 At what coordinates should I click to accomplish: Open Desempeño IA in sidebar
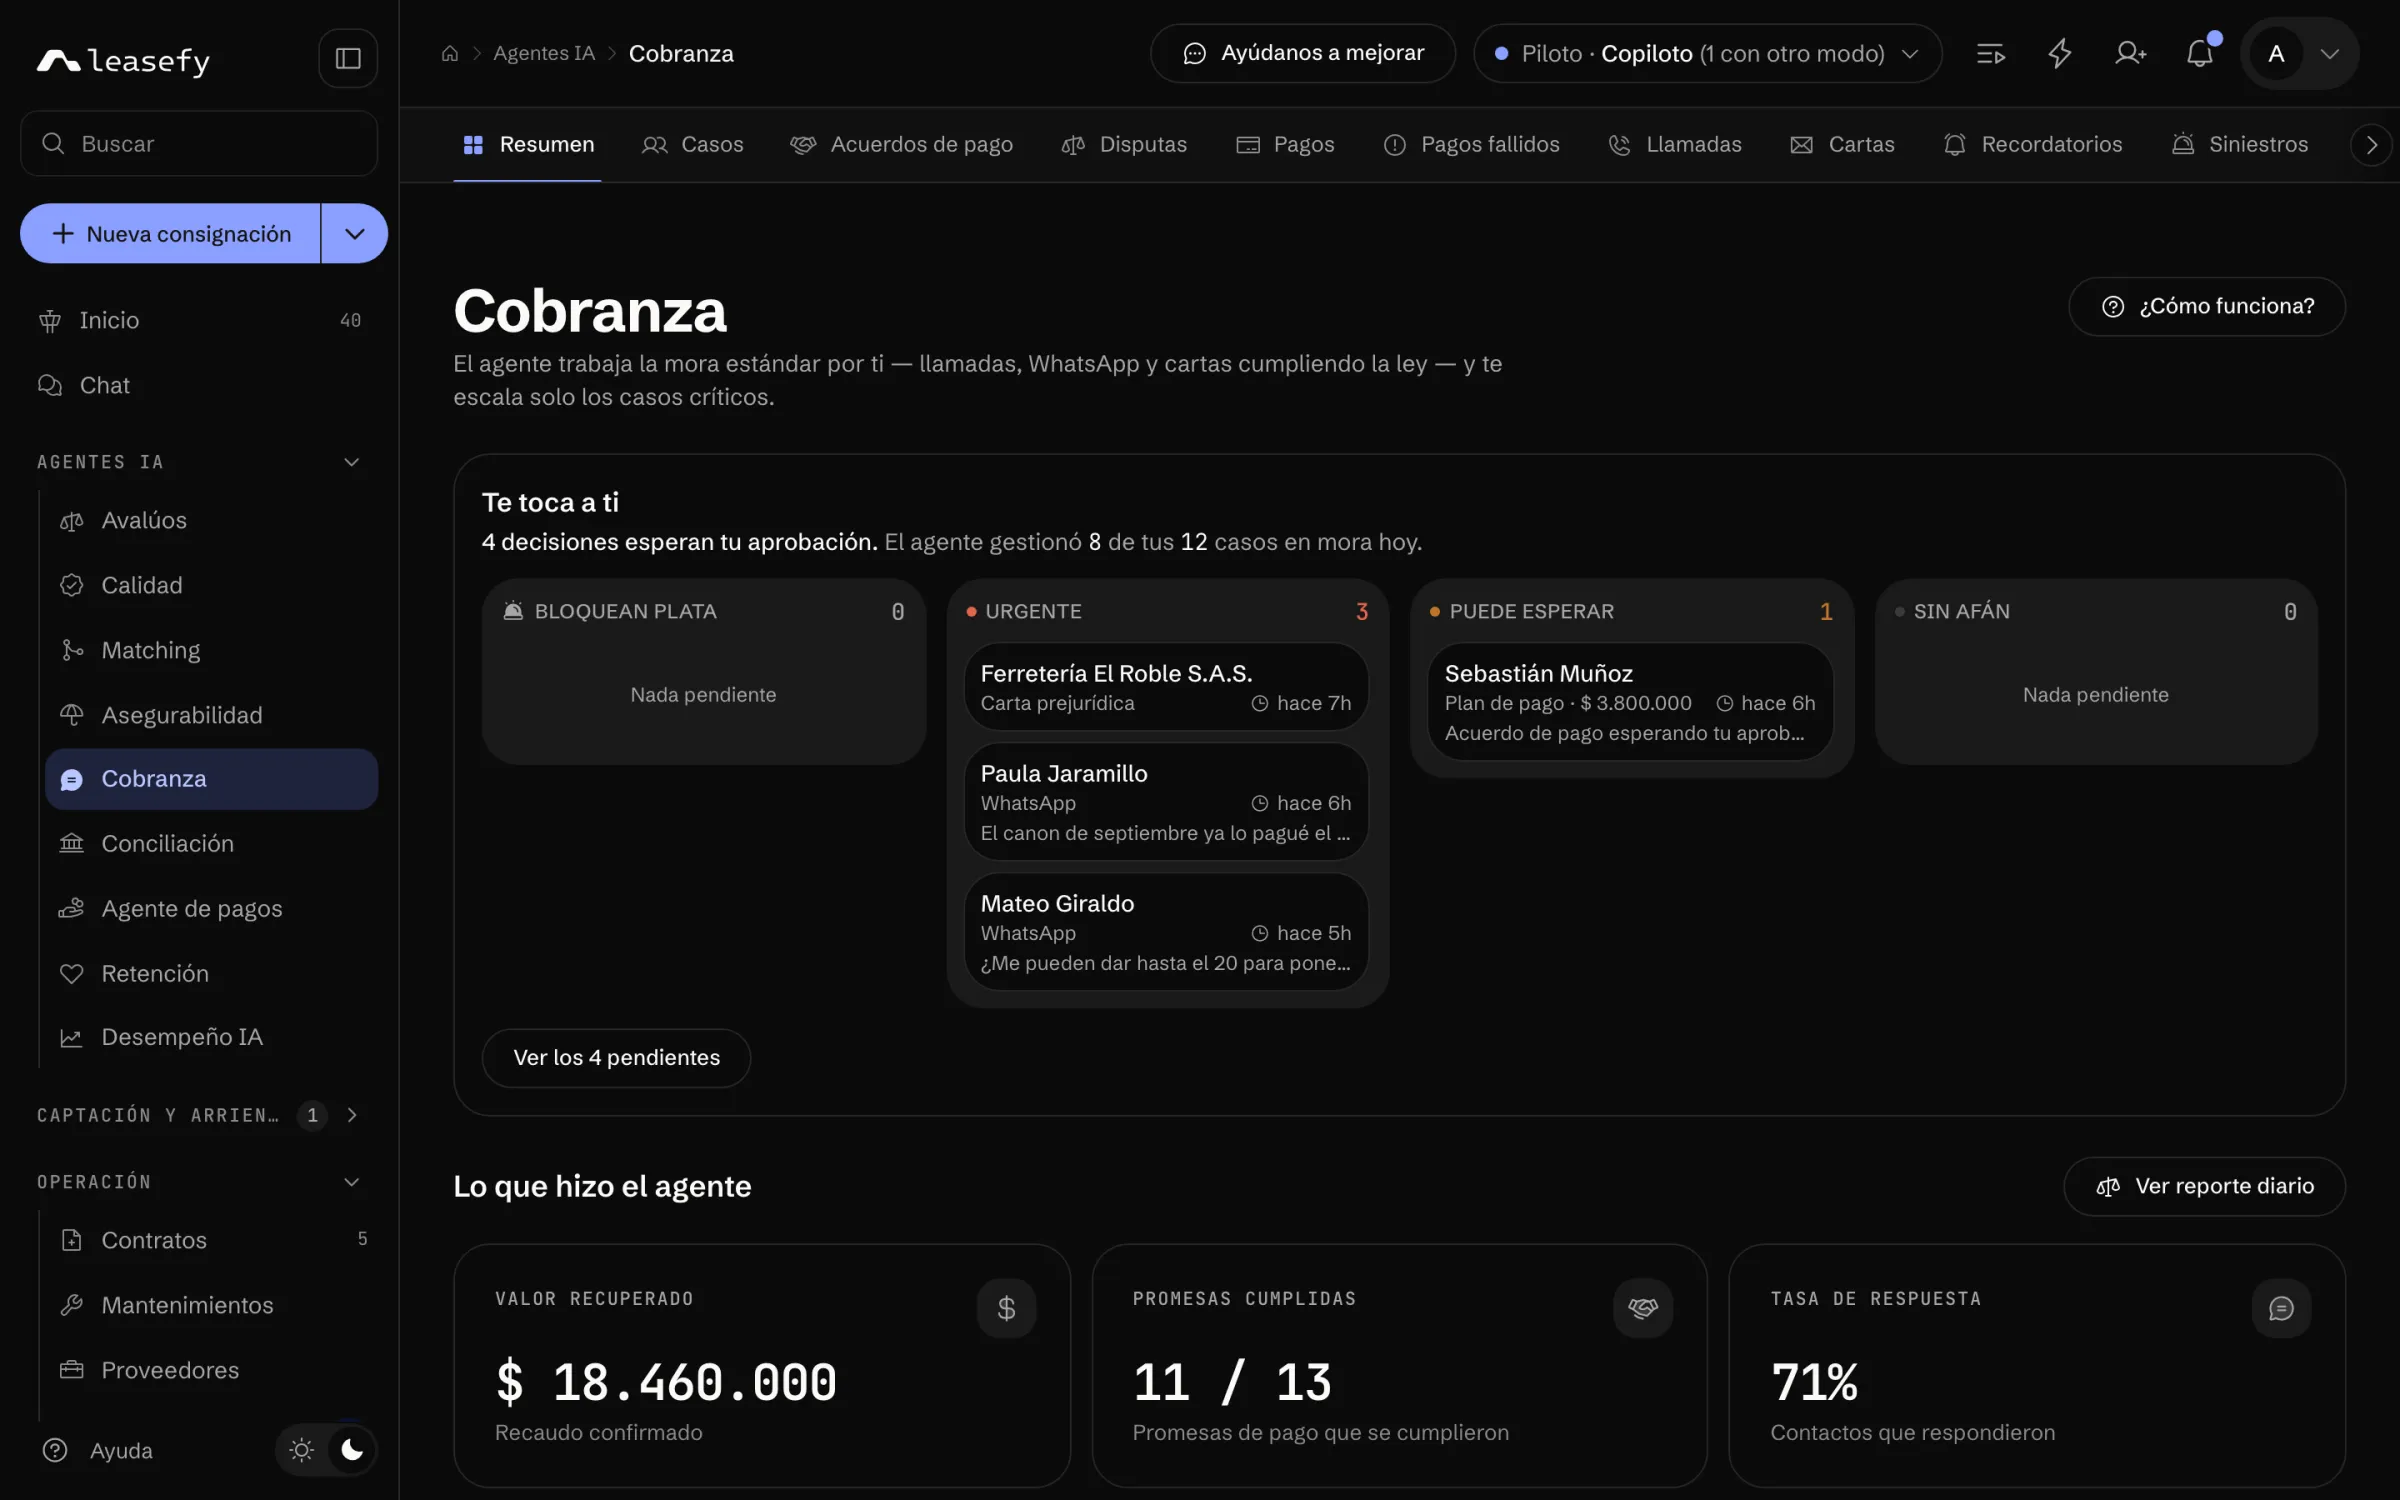pos(212,1037)
